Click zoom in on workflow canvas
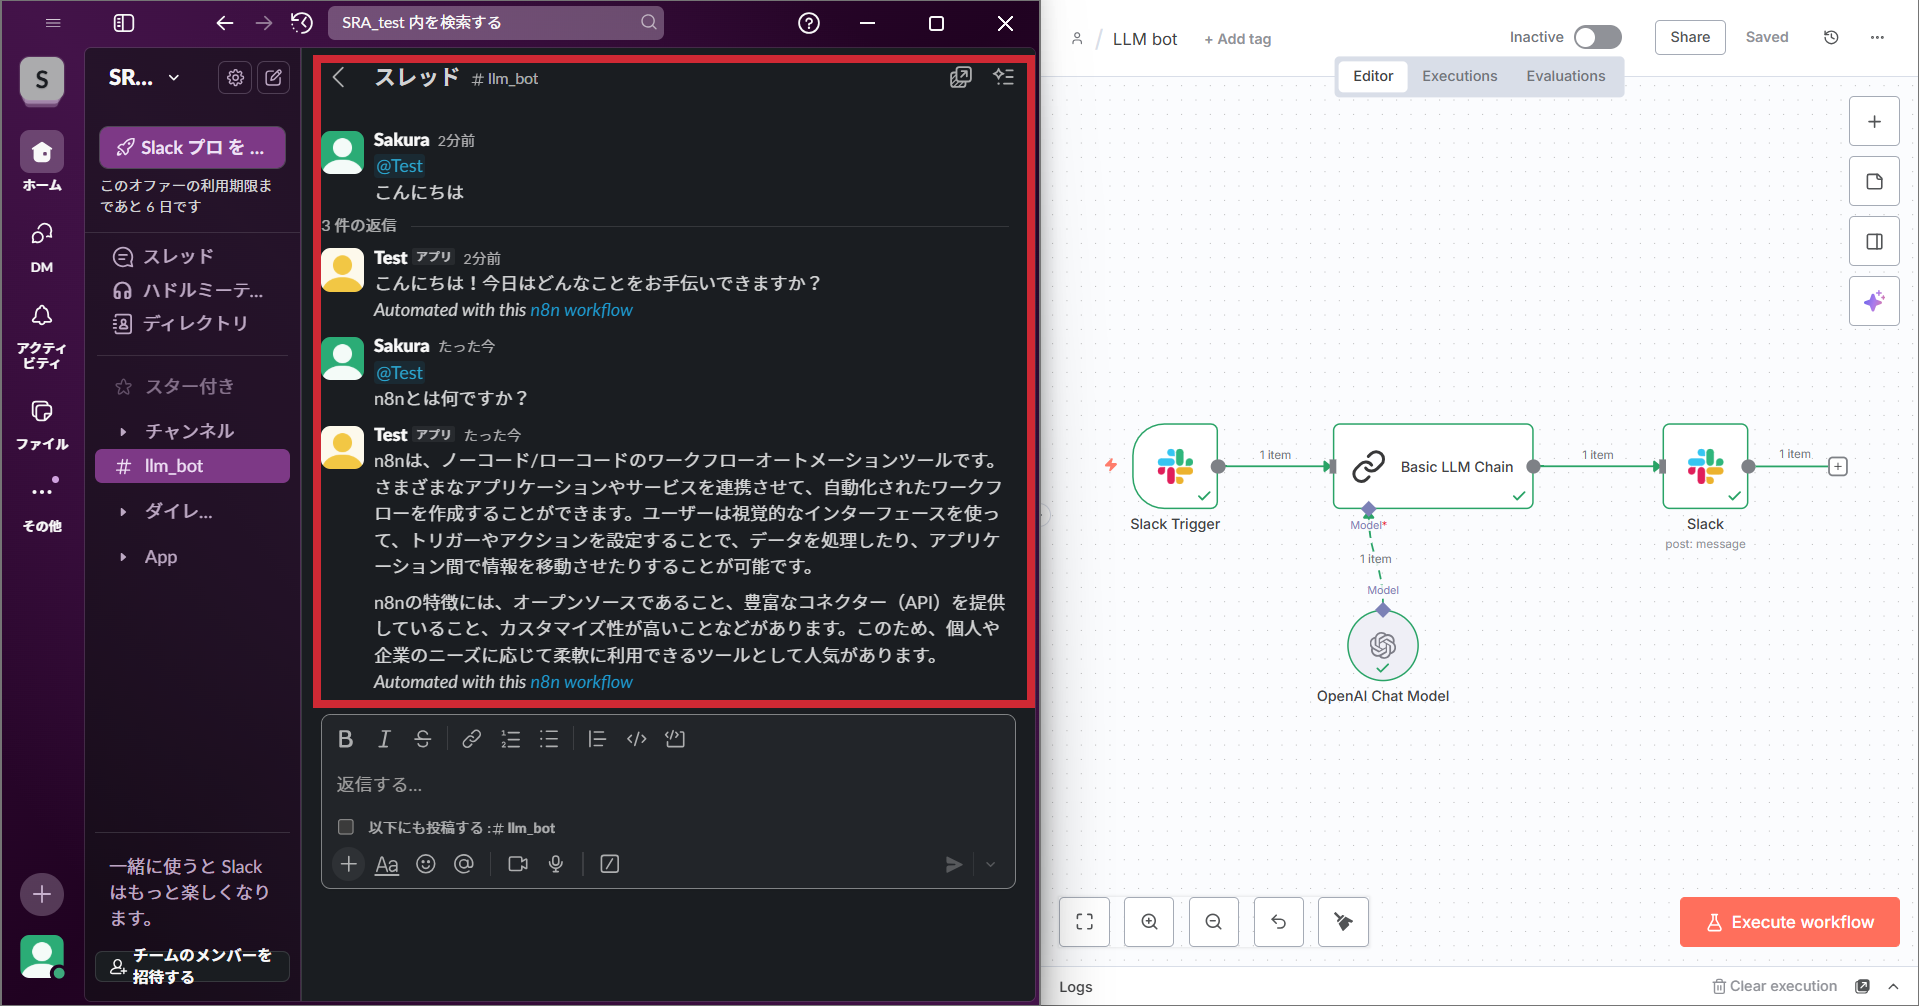The height and width of the screenshot is (1006, 1919). [1149, 922]
